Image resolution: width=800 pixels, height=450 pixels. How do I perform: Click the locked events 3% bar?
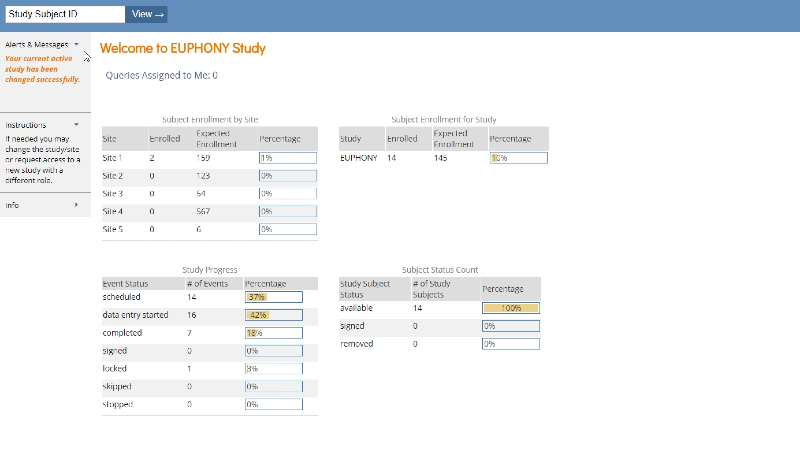tap(273, 369)
